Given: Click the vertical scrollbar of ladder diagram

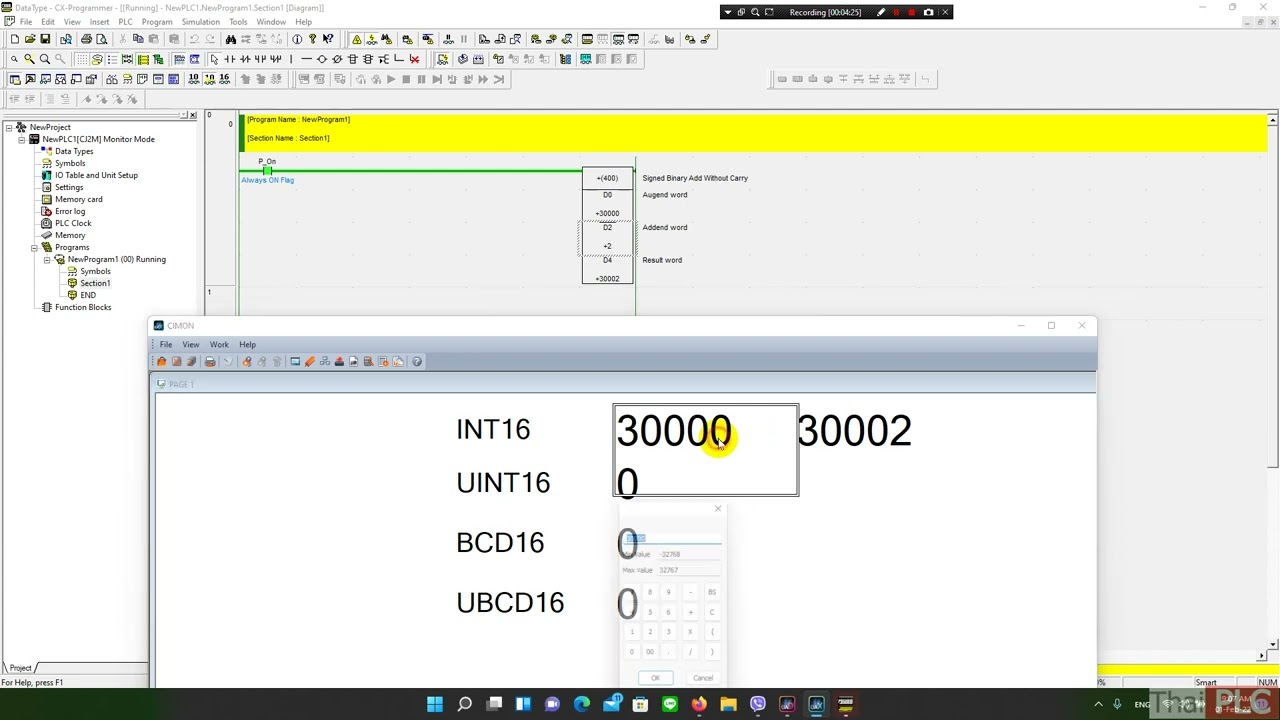Looking at the screenshot, I should 1272,382.
